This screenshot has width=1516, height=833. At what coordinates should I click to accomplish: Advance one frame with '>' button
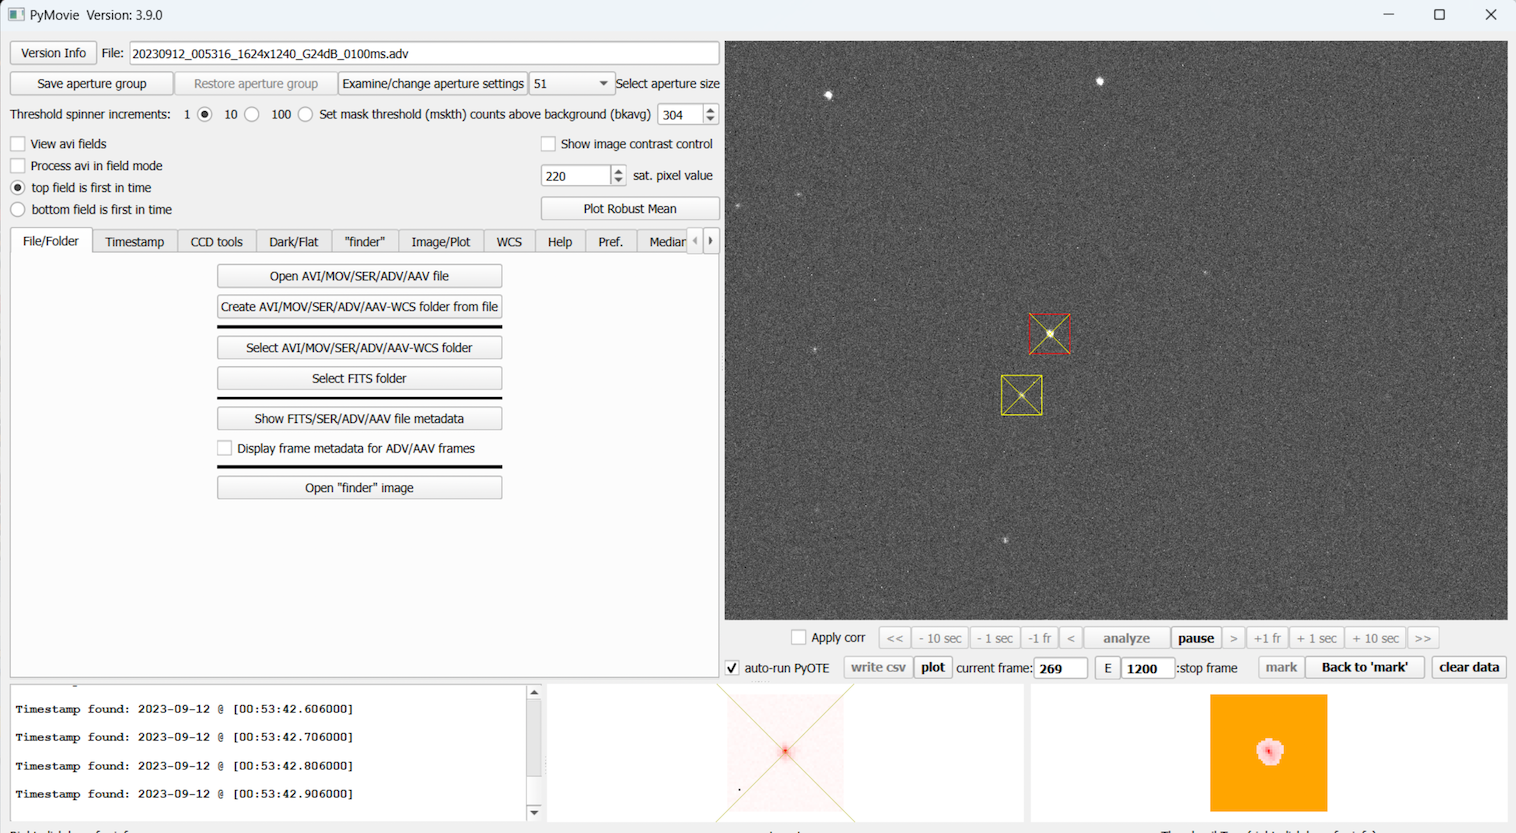click(1233, 638)
